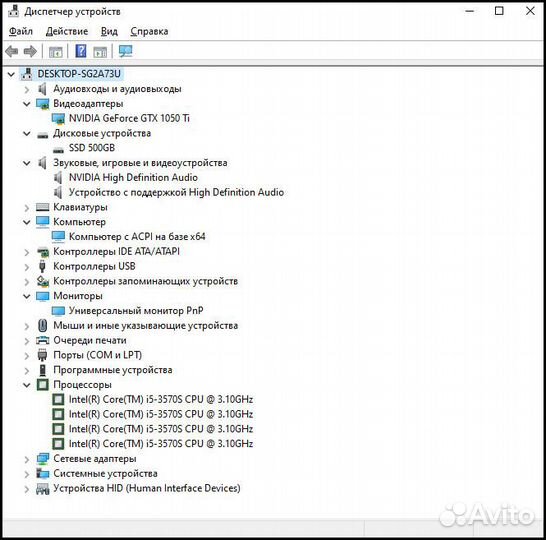The width and height of the screenshot is (546, 540).
Task: Expand the Контроллеры USB category
Action: [26, 267]
